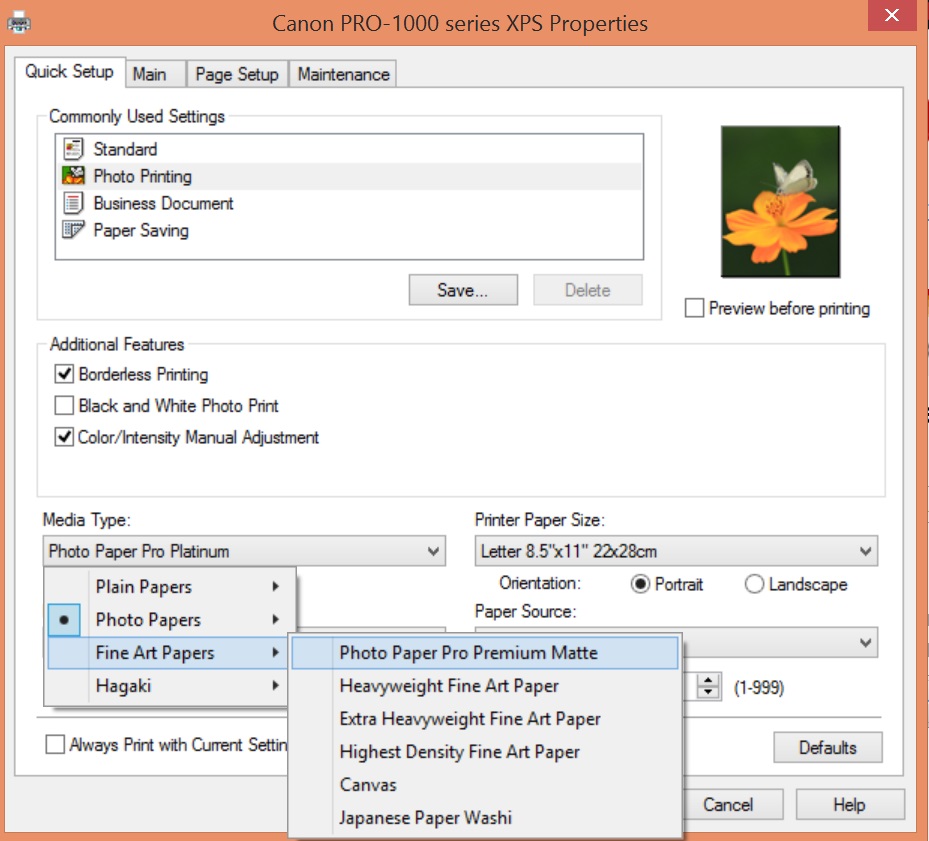Select Photo Printing text in settings list
Image resolution: width=929 pixels, height=841 pixels.
(142, 176)
